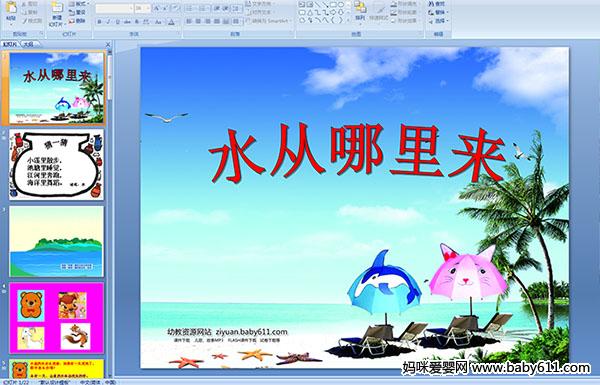This screenshot has width=600, height=385.
Task: Click the Convert to SmartArt button
Action: pyautogui.click(x=269, y=21)
